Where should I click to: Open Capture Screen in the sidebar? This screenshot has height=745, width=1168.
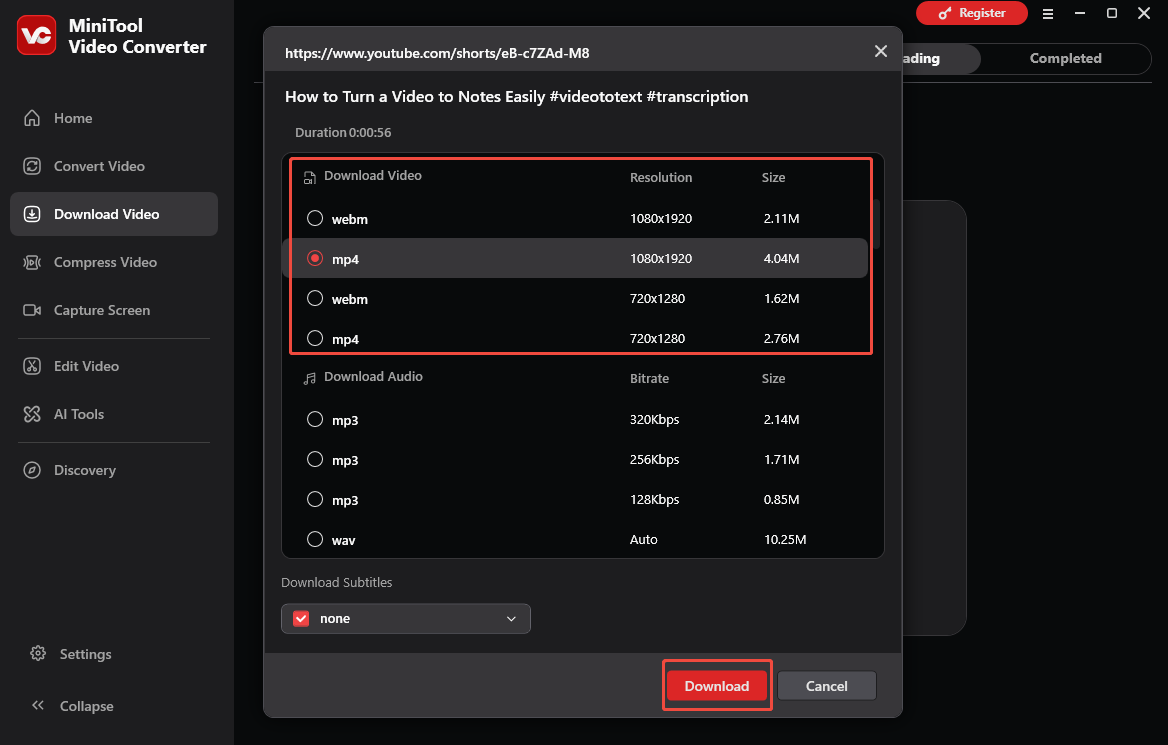click(113, 310)
